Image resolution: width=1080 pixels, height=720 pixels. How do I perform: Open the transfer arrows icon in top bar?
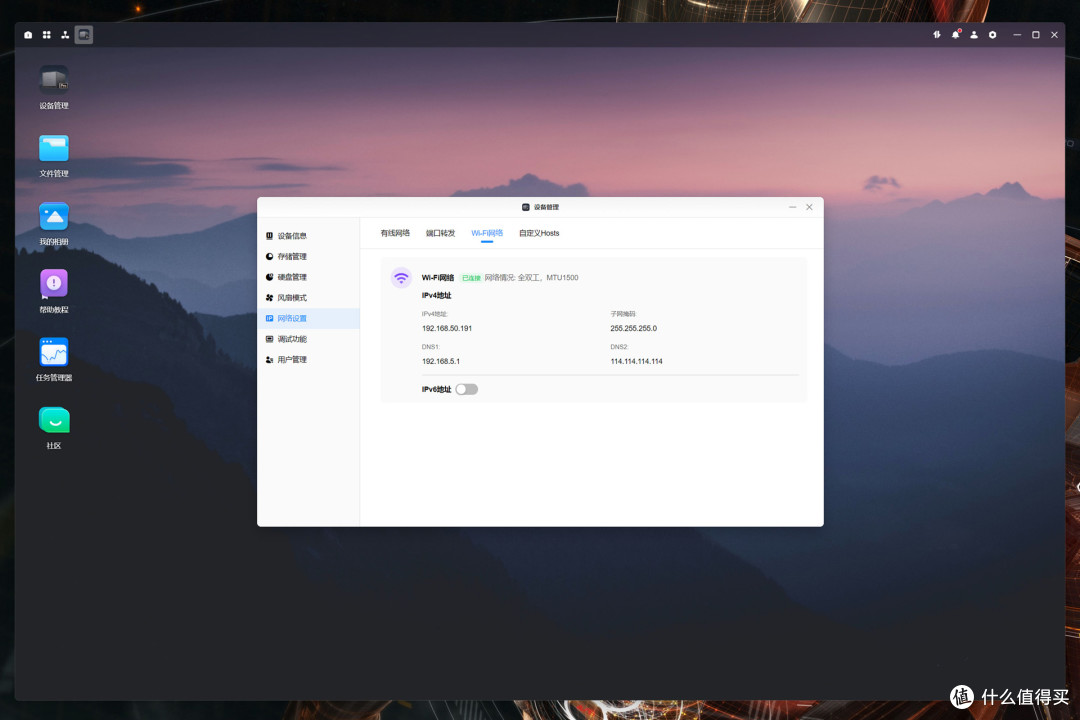tap(937, 34)
